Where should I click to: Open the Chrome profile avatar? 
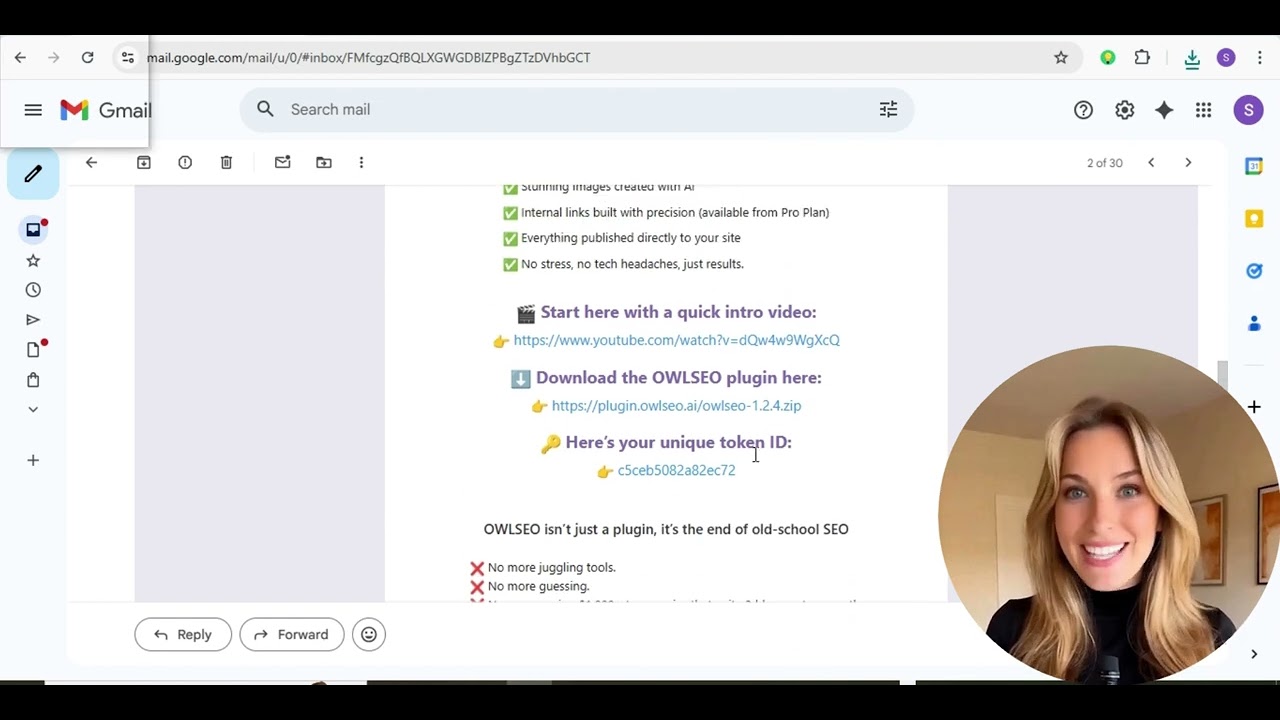pos(1226,58)
